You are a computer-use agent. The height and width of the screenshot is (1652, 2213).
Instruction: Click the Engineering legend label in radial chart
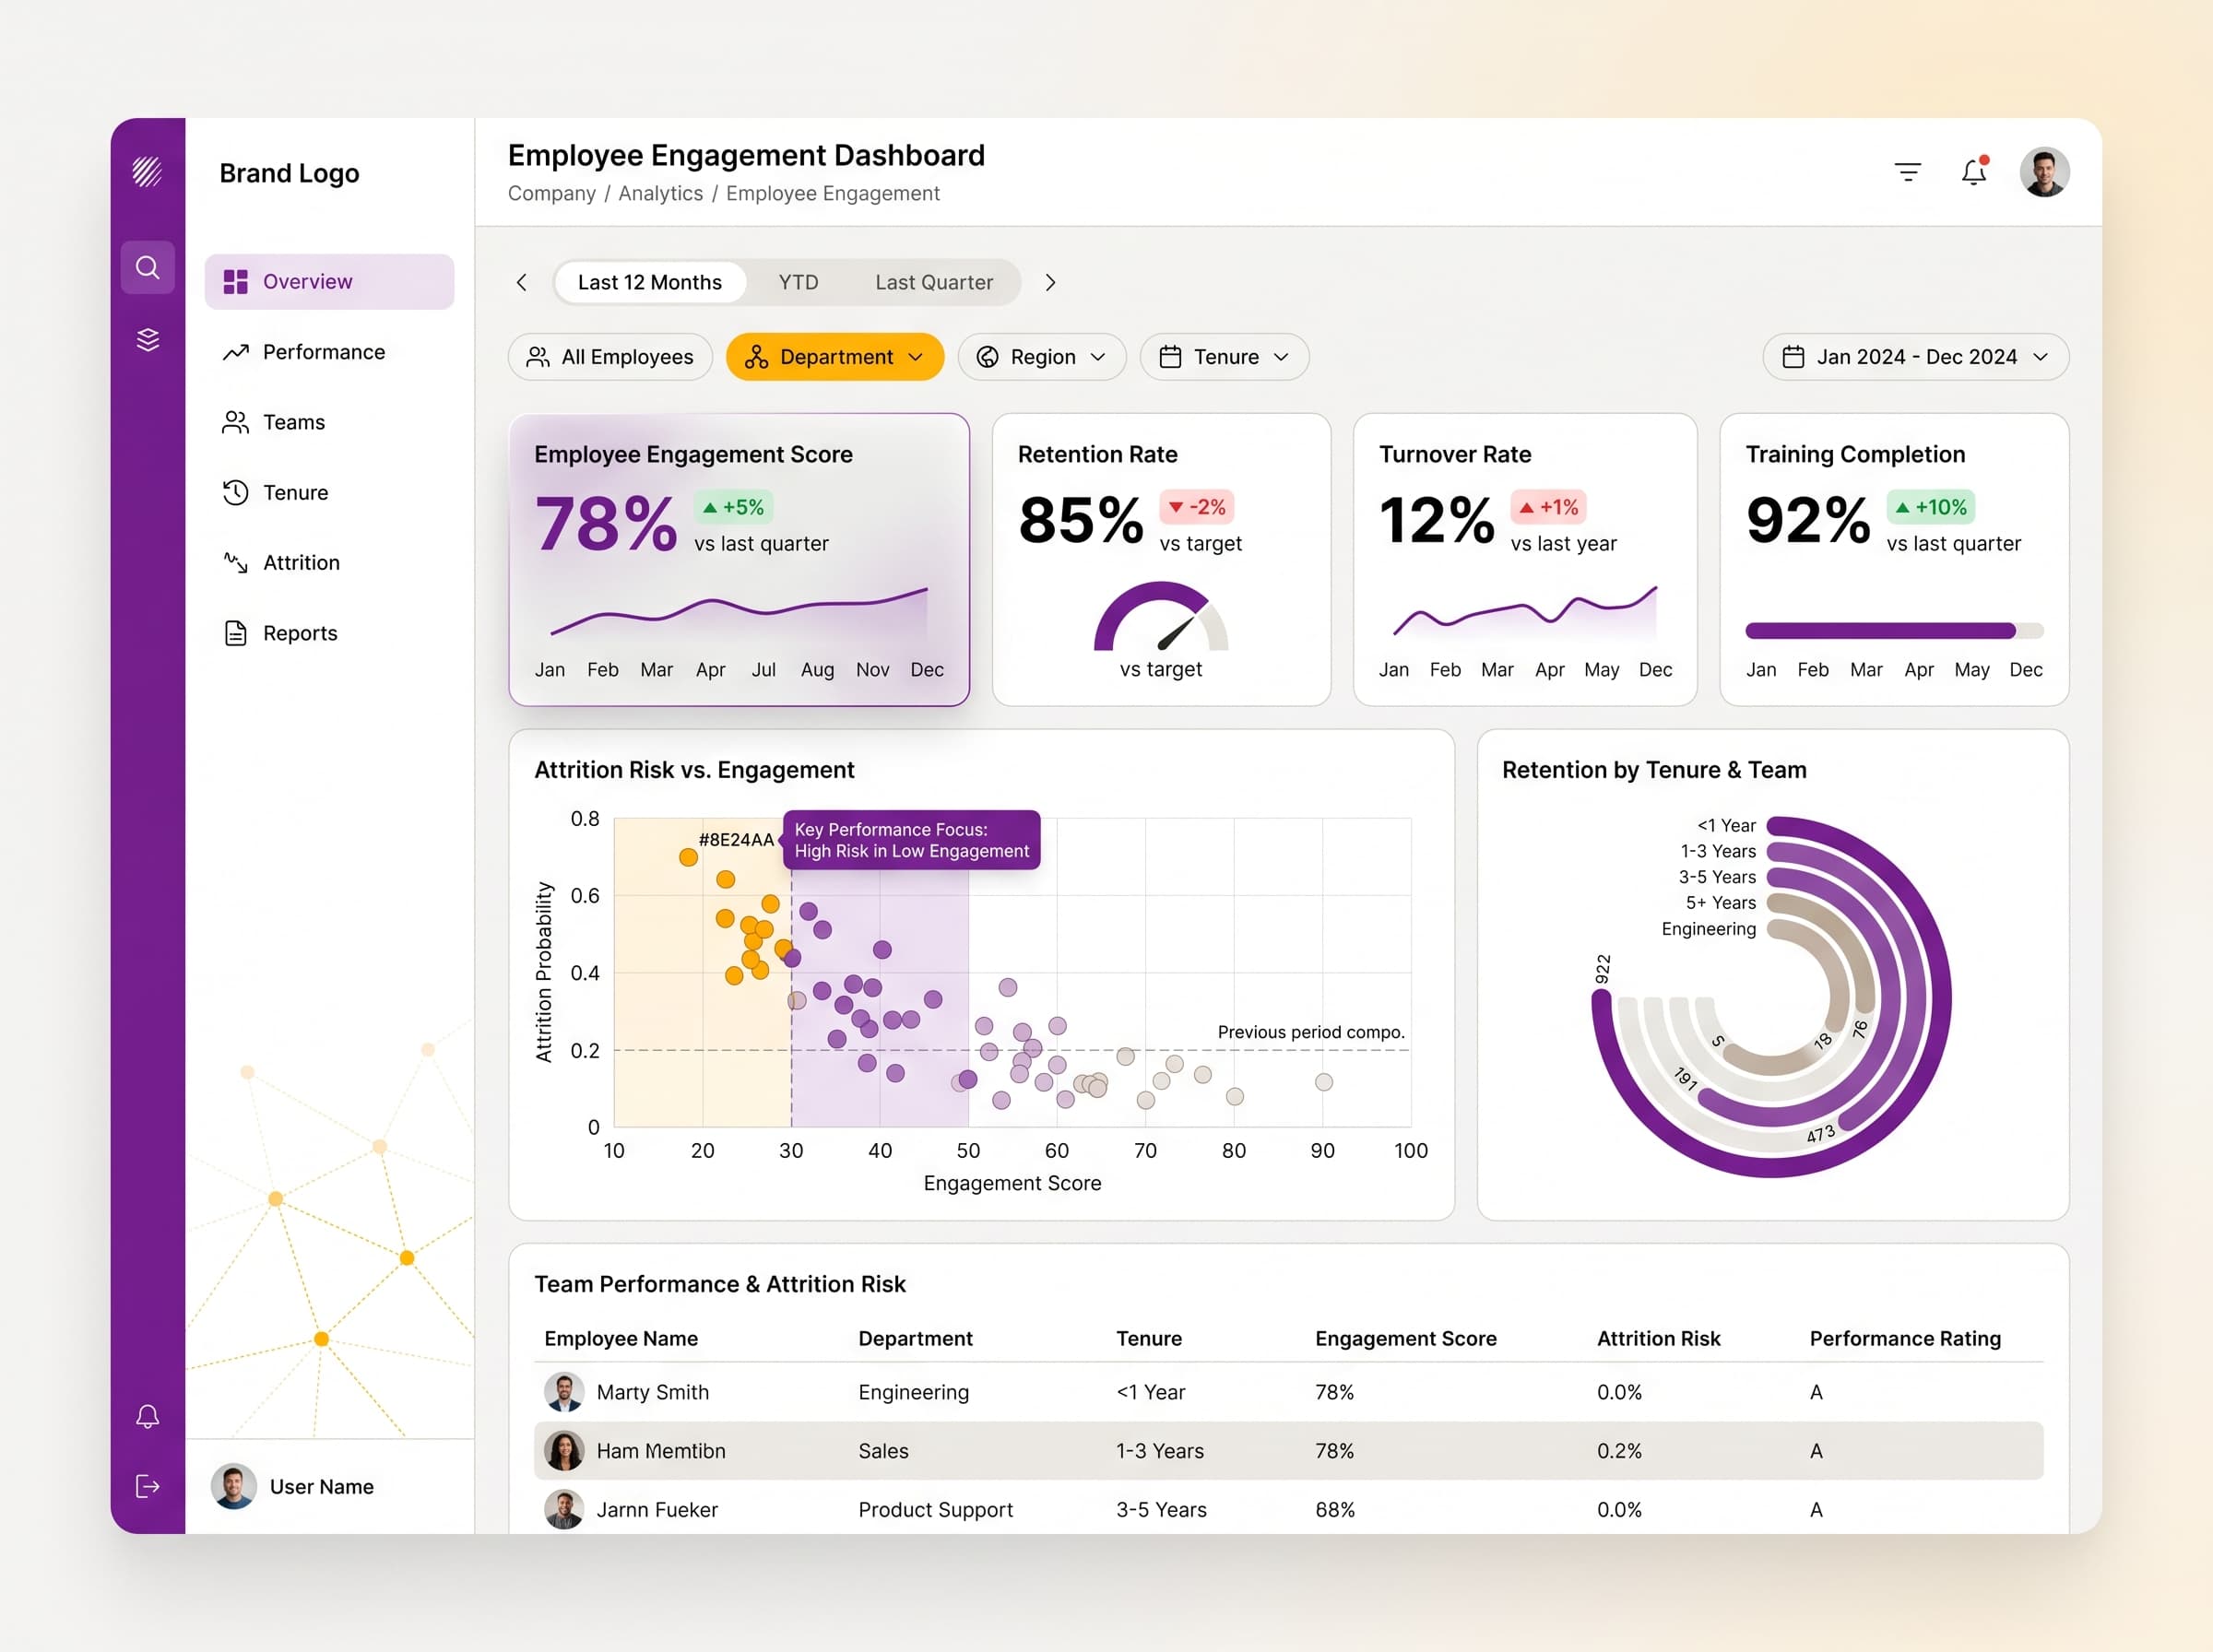(x=1708, y=929)
